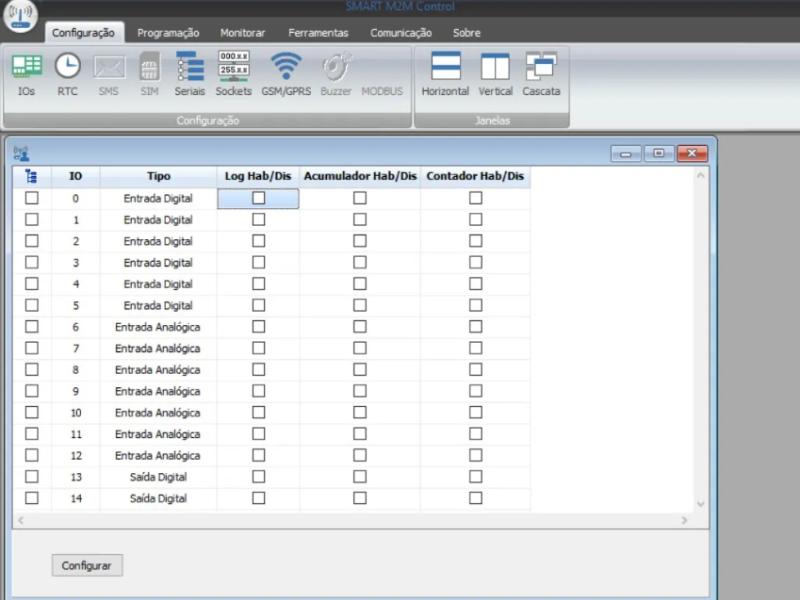Viewport: 800px width, 600px height.
Task: Enable Contador checkbox for IO 6
Action: [475, 327]
